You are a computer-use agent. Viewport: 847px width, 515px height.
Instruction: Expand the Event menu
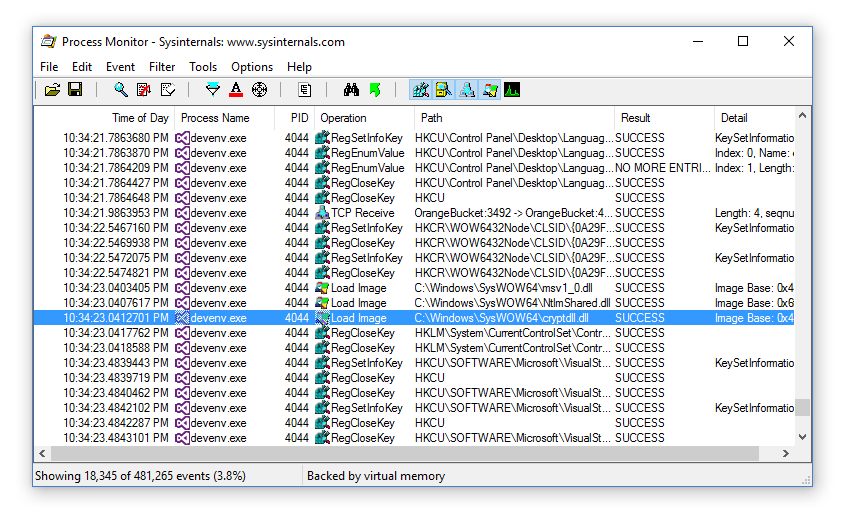[120, 67]
